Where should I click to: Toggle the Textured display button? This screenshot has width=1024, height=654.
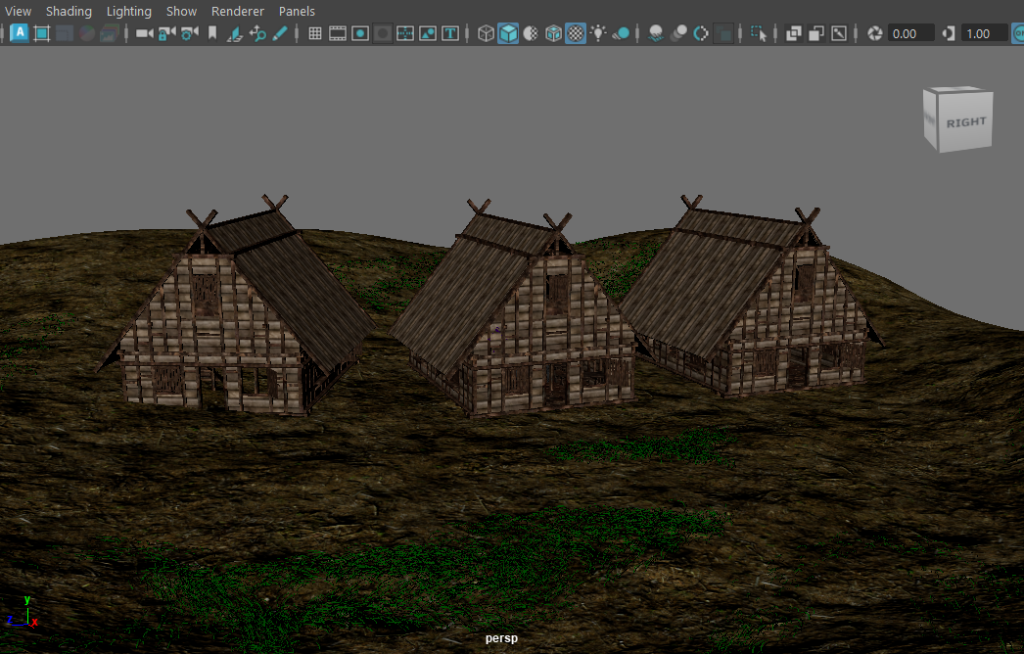tap(576, 33)
